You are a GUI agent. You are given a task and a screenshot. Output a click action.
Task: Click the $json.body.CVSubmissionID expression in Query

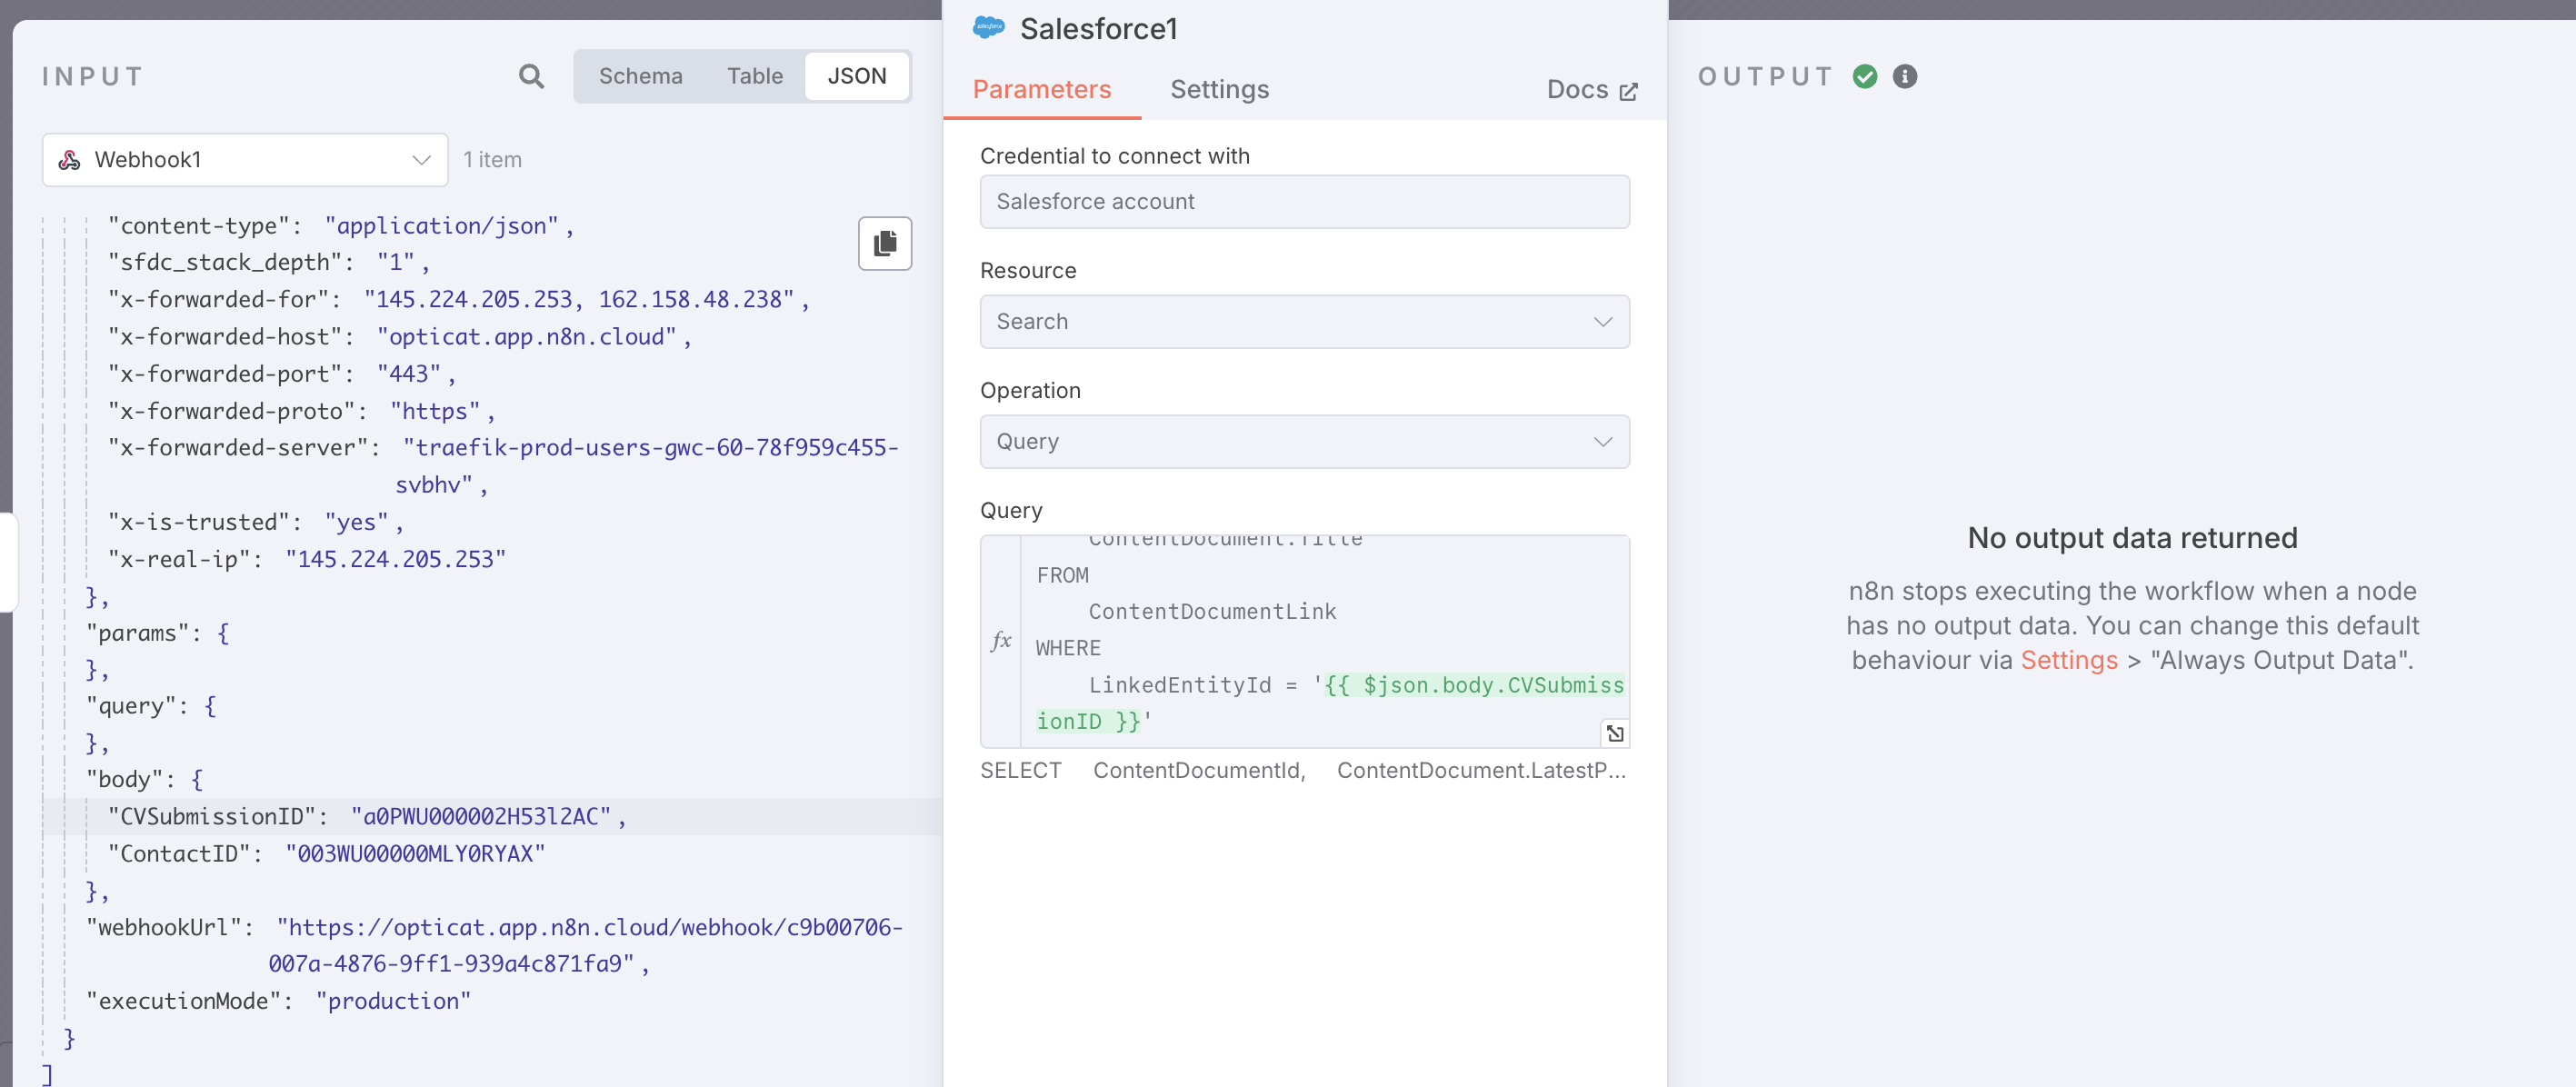(x=1330, y=703)
